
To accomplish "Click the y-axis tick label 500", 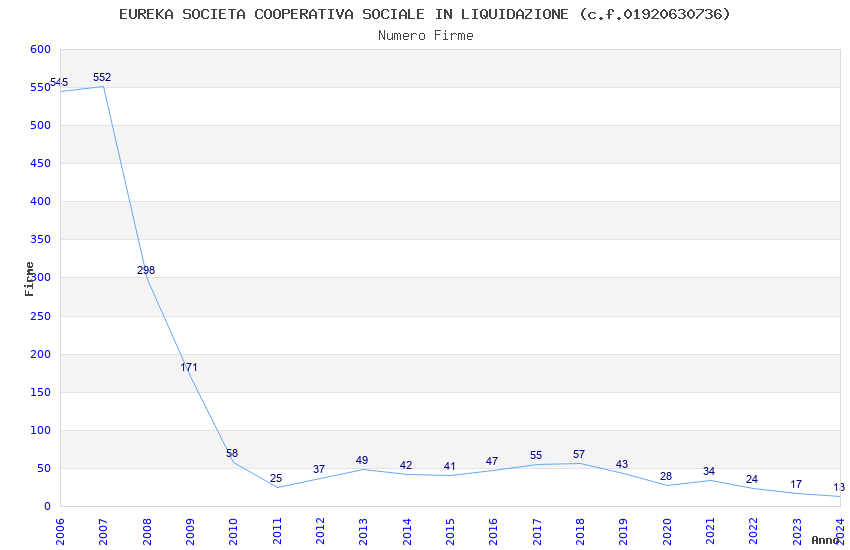I will (x=41, y=125).
